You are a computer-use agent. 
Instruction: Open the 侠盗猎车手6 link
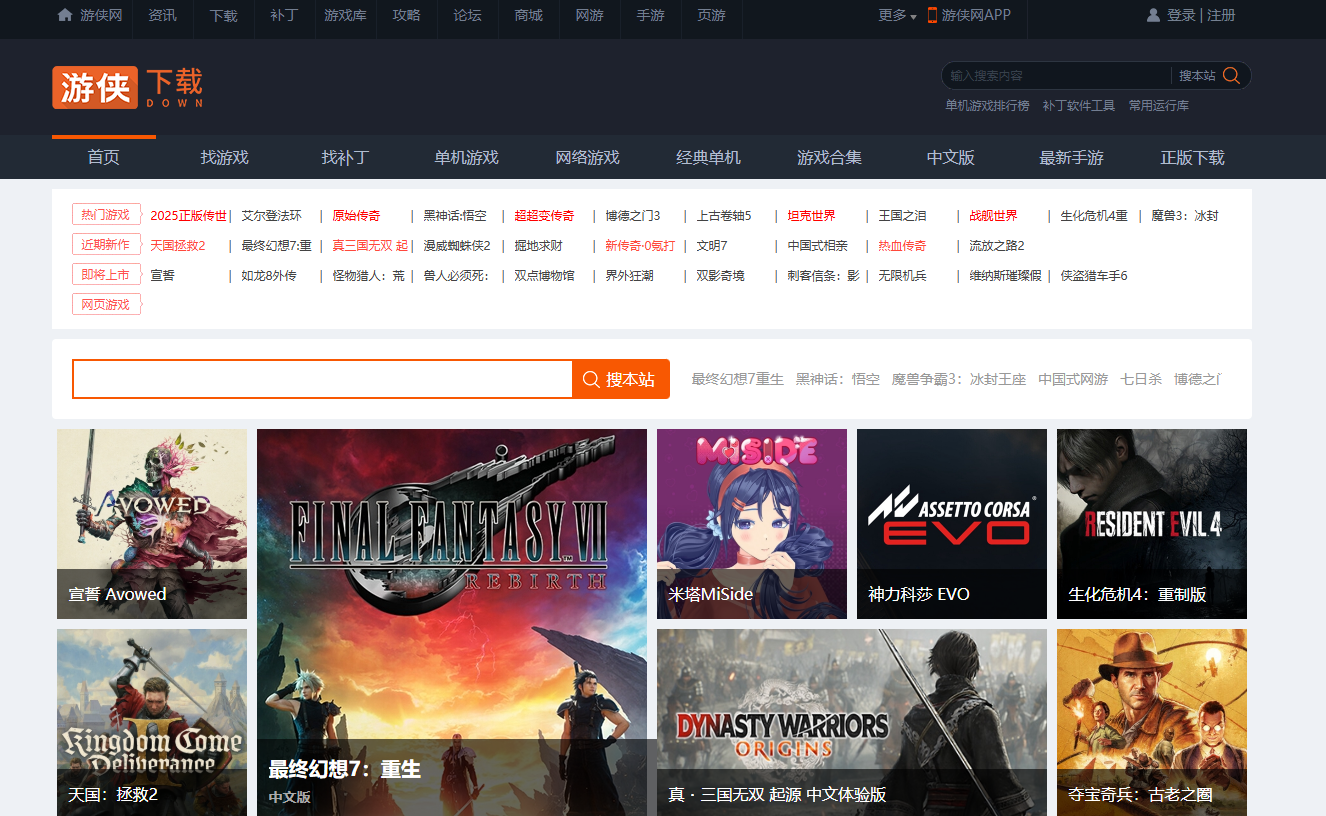(x=1094, y=276)
